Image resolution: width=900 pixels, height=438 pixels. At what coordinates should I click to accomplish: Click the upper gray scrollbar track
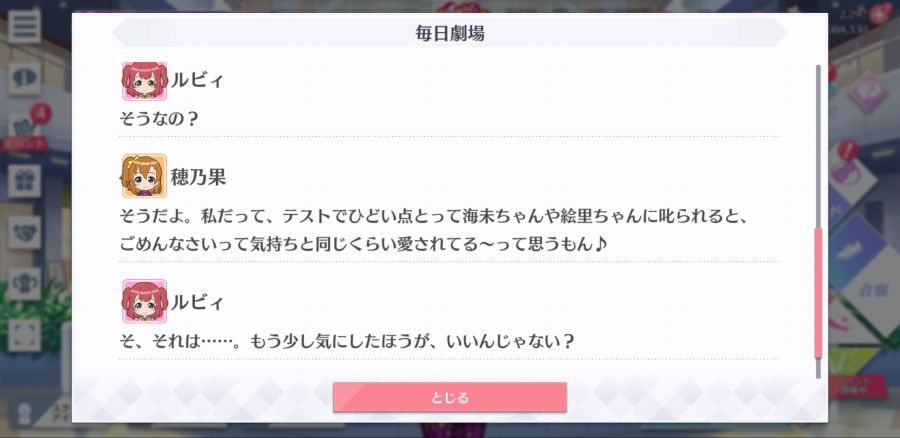pos(818,146)
